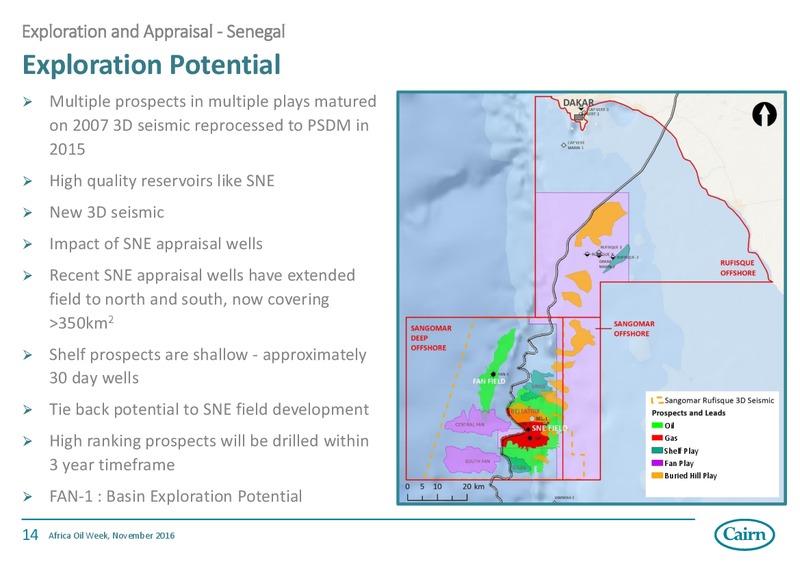Click 'Africa Oil Week, November 2016' footer
The image size is (800, 566).
pyautogui.click(x=111, y=535)
